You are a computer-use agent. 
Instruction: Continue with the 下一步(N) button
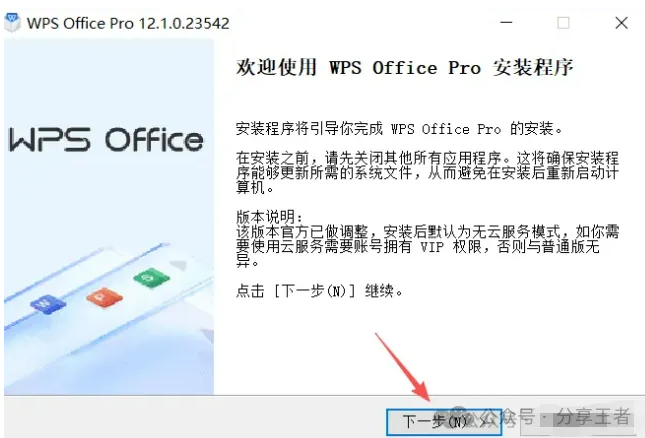coord(444,422)
